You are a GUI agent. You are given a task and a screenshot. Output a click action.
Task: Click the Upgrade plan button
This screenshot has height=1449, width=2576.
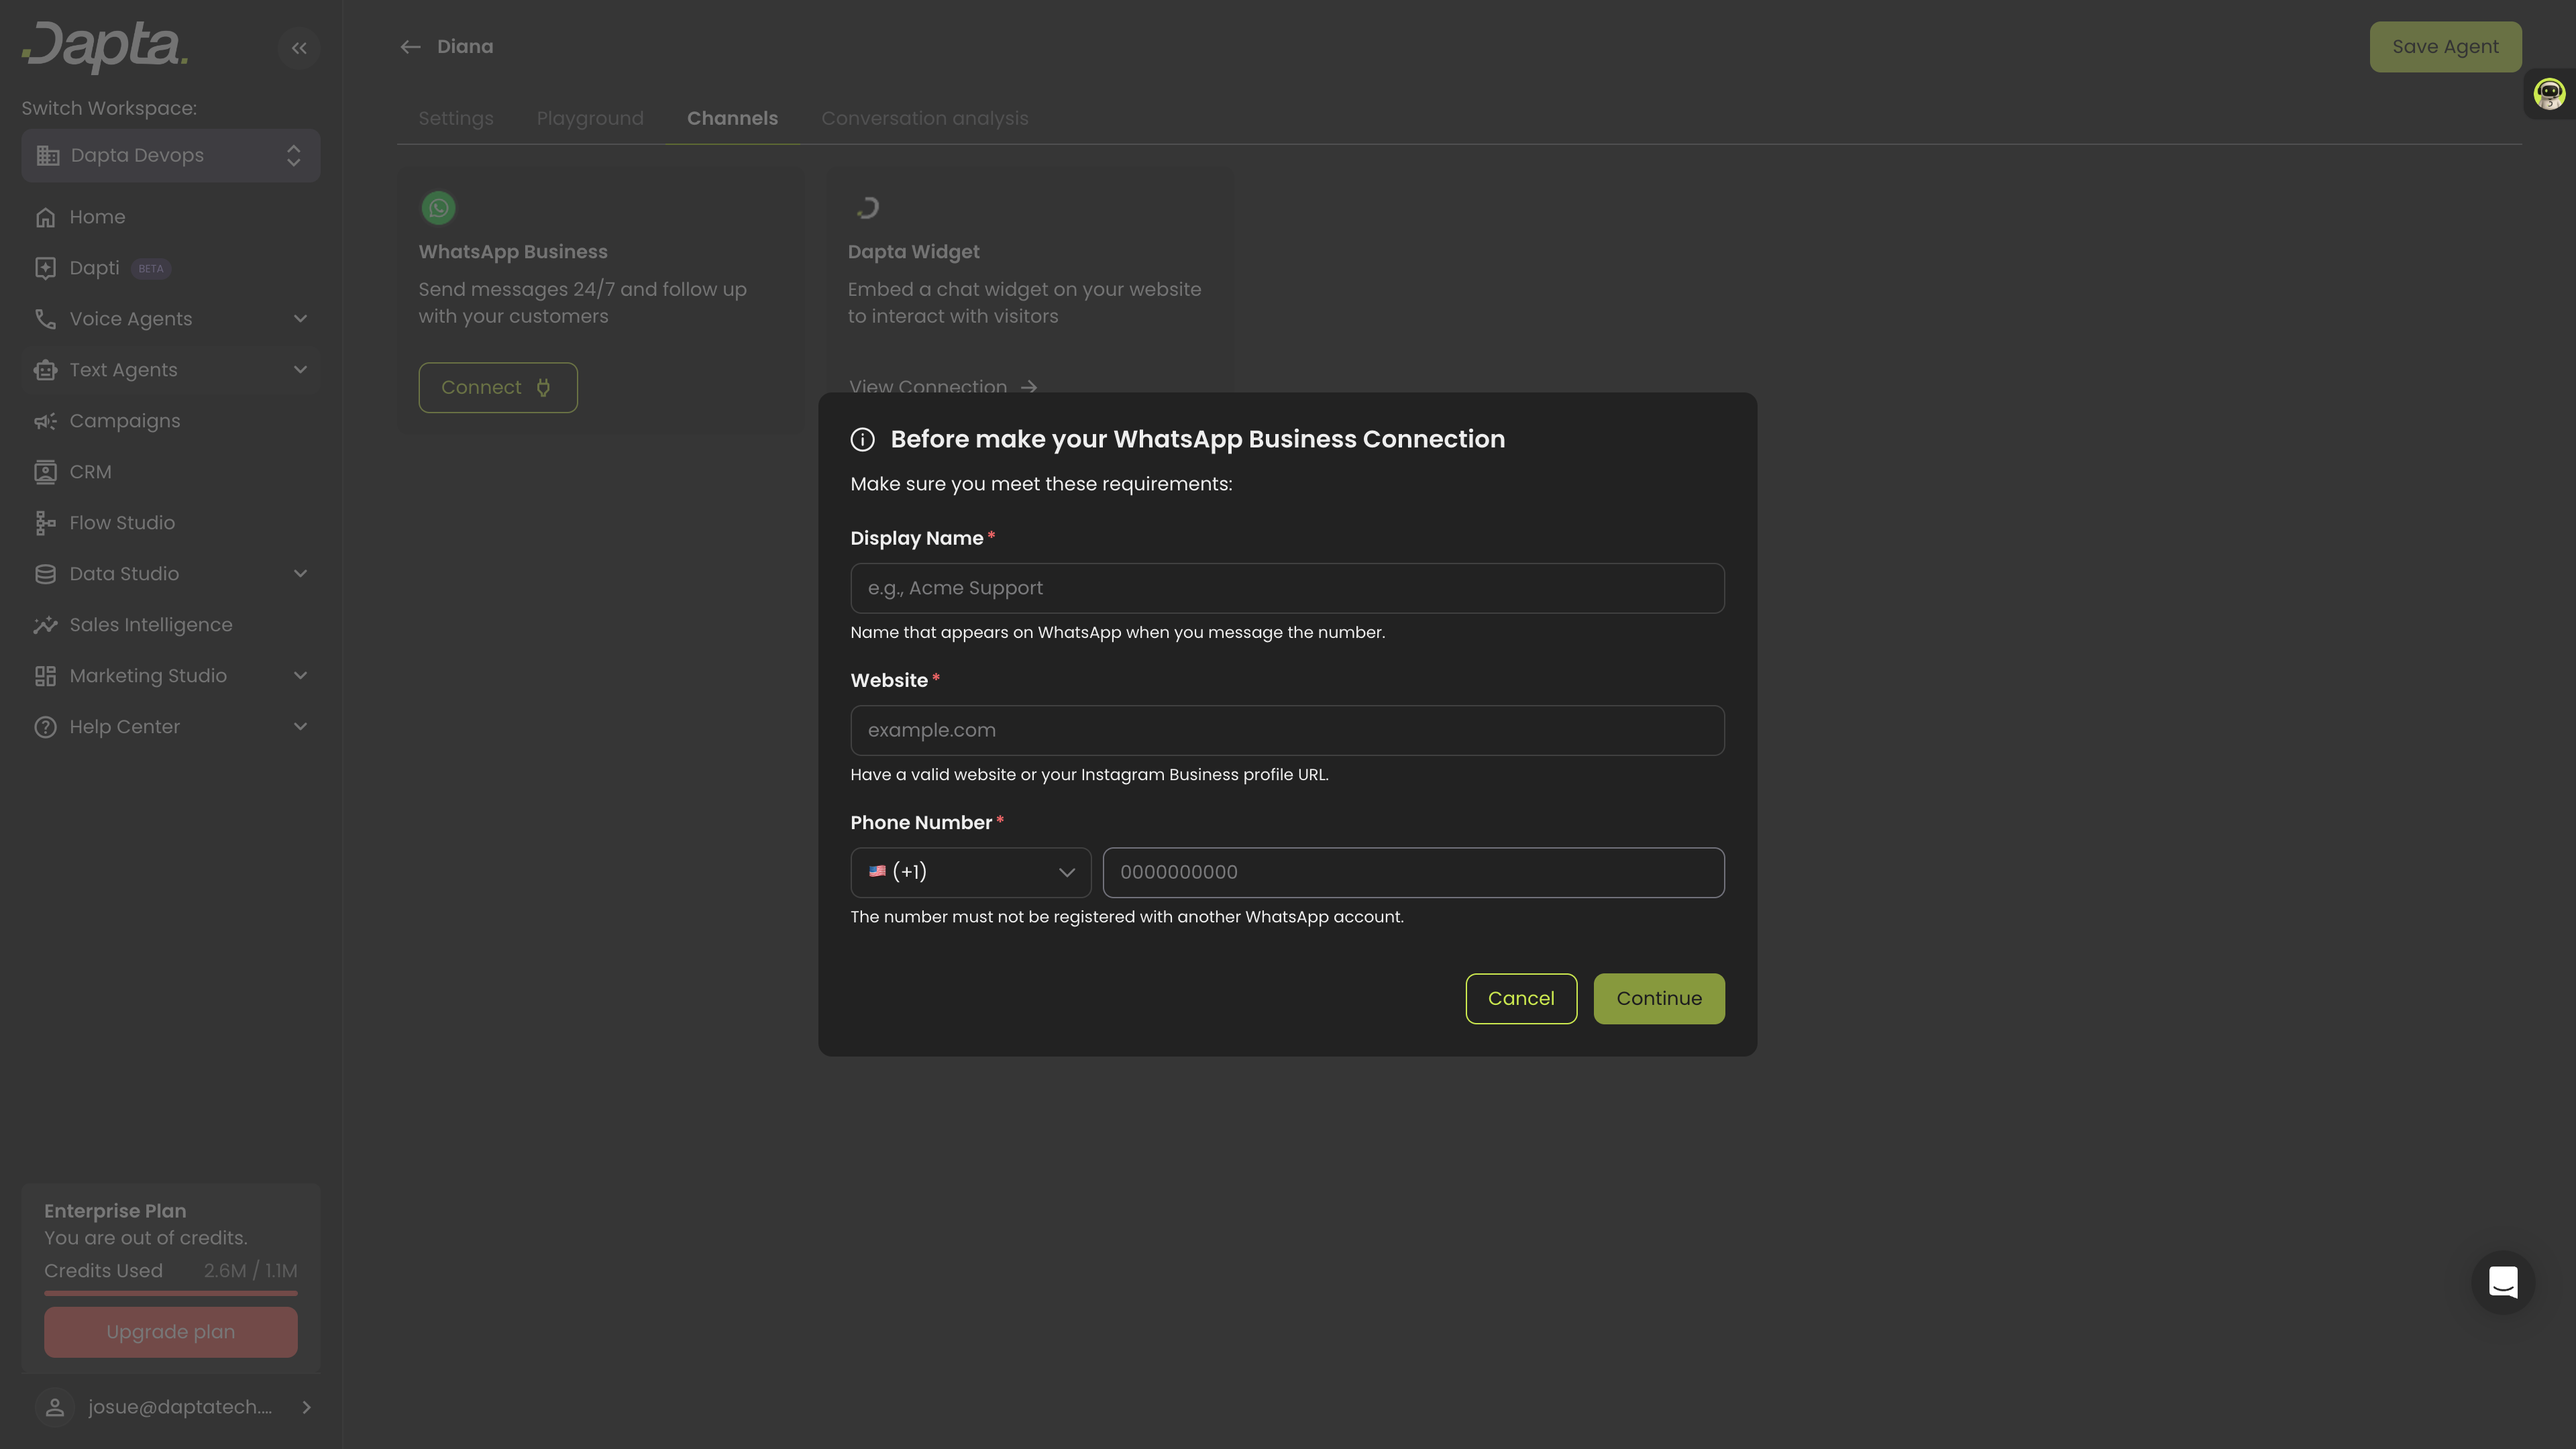pyautogui.click(x=171, y=1332)
